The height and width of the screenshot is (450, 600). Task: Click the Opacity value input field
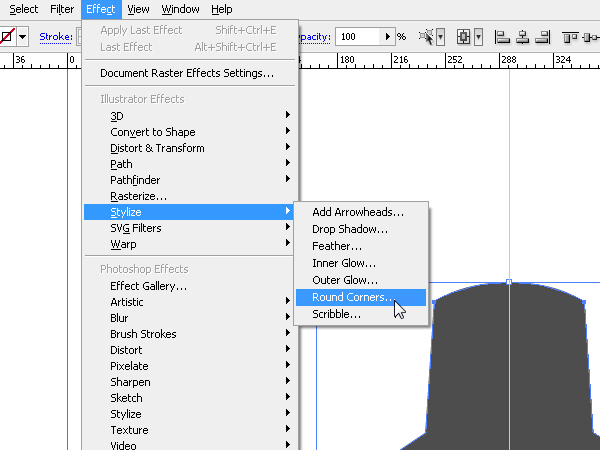pos(355,37)
